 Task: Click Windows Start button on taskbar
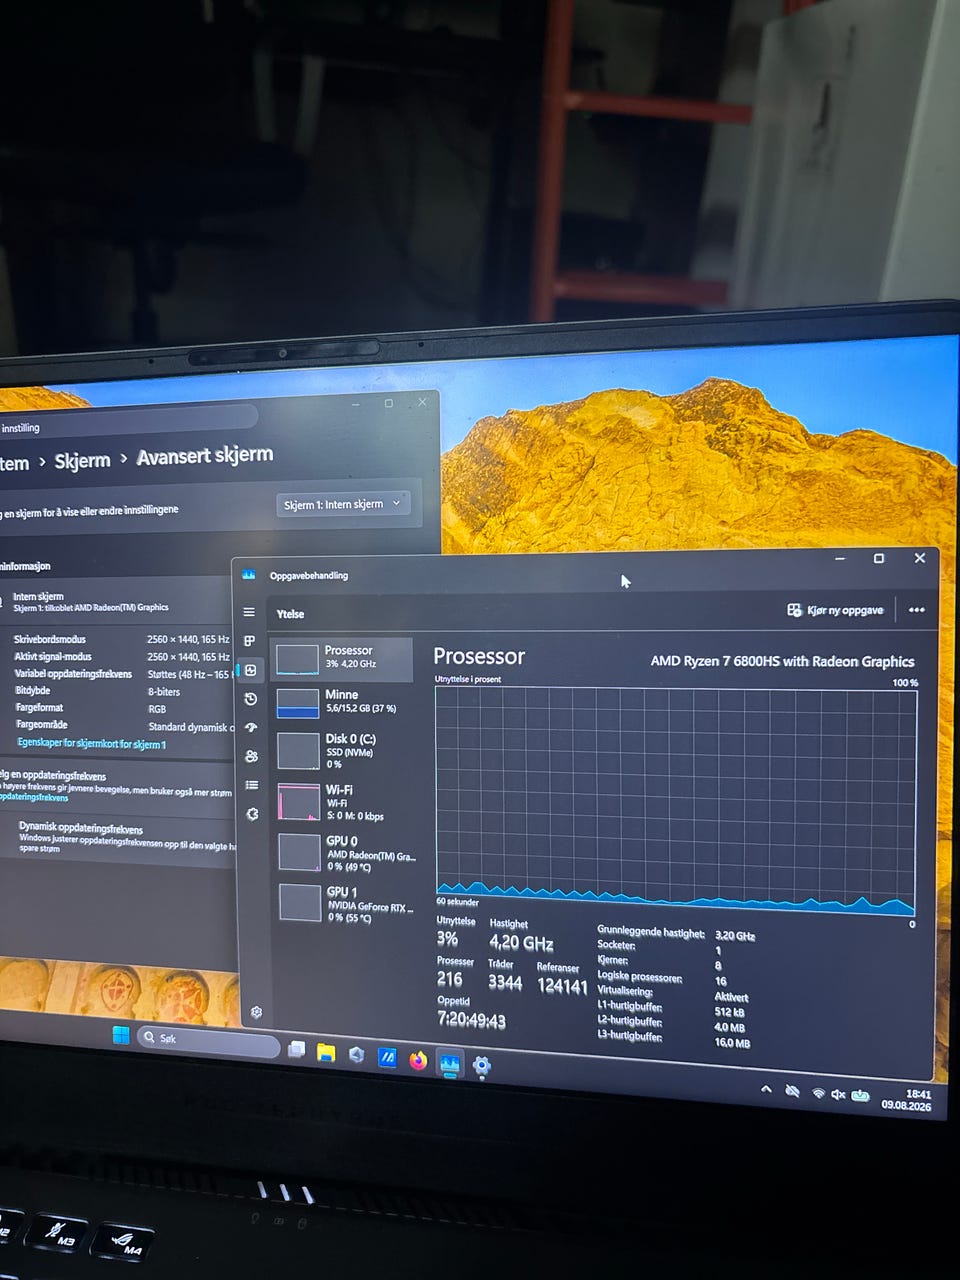121,1036
